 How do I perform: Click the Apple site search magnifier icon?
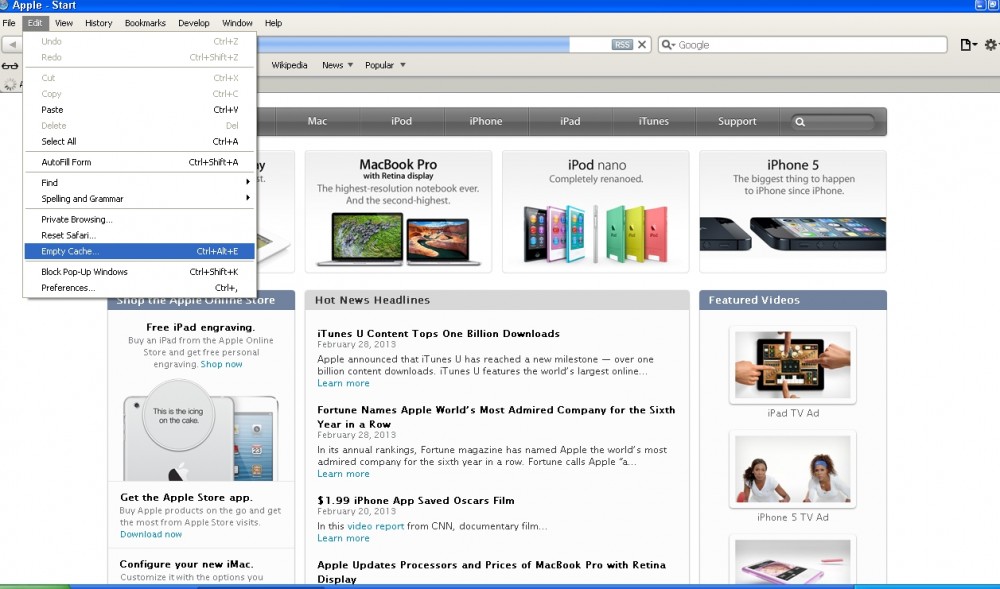(x=800, y=122)
